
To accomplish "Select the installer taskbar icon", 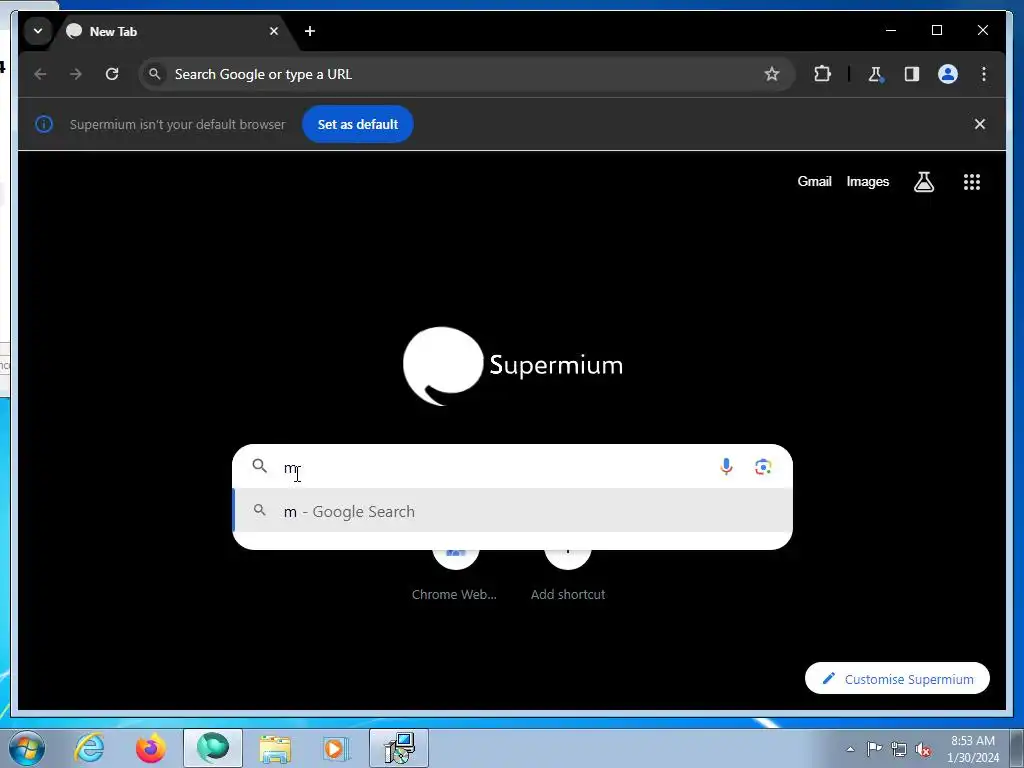I will pyautogui.click(x=399, y=748).
